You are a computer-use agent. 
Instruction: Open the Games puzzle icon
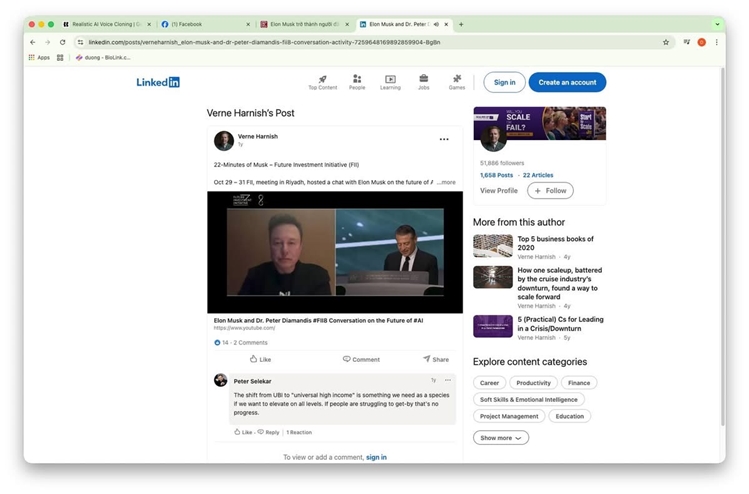pyautogui.click(x=457, y=79)
